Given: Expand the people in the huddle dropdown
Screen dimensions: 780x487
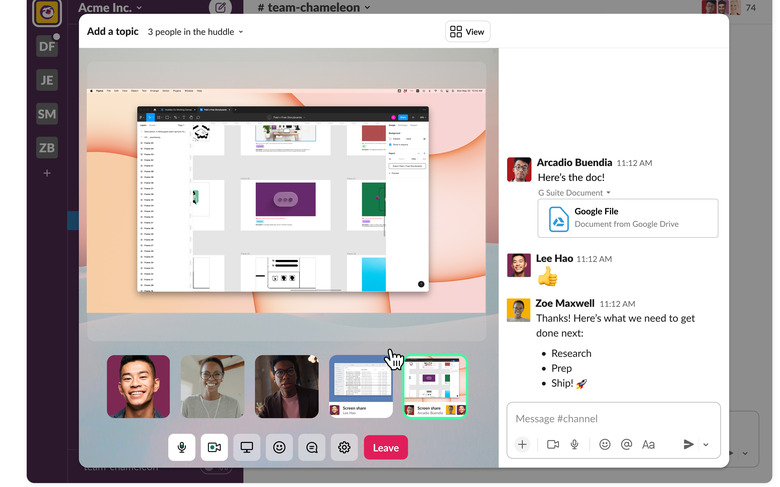Looking at the screenshot, I should click(195, 32).
